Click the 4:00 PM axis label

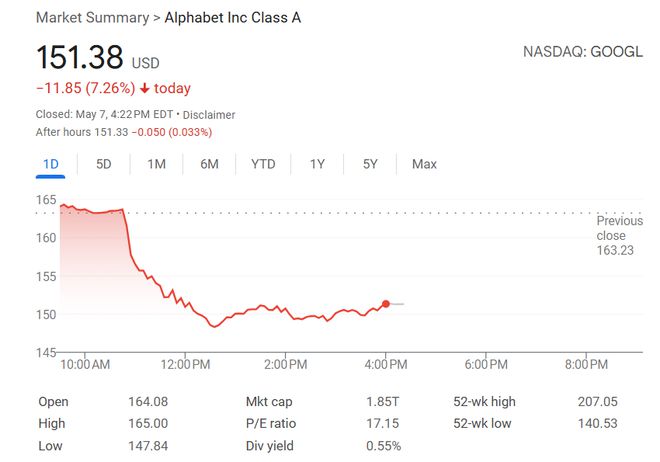click(386, 364)
